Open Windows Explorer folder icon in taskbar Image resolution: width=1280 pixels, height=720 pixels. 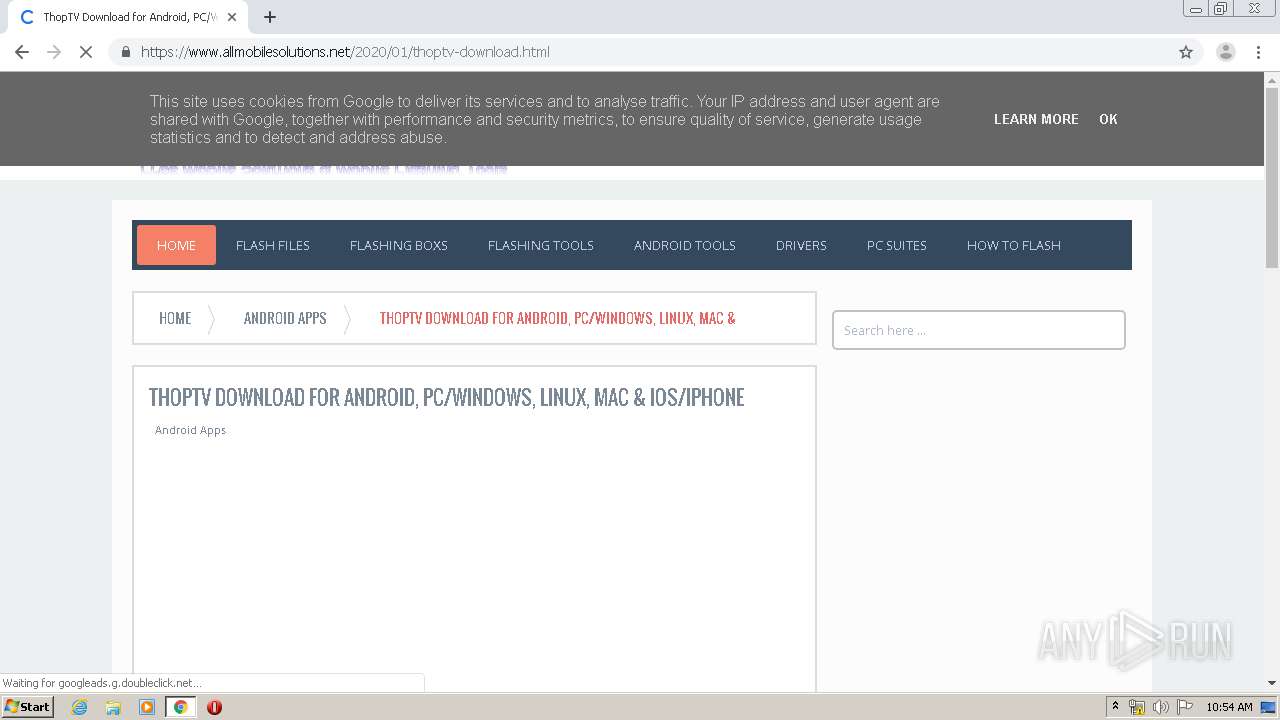point(113,707)
